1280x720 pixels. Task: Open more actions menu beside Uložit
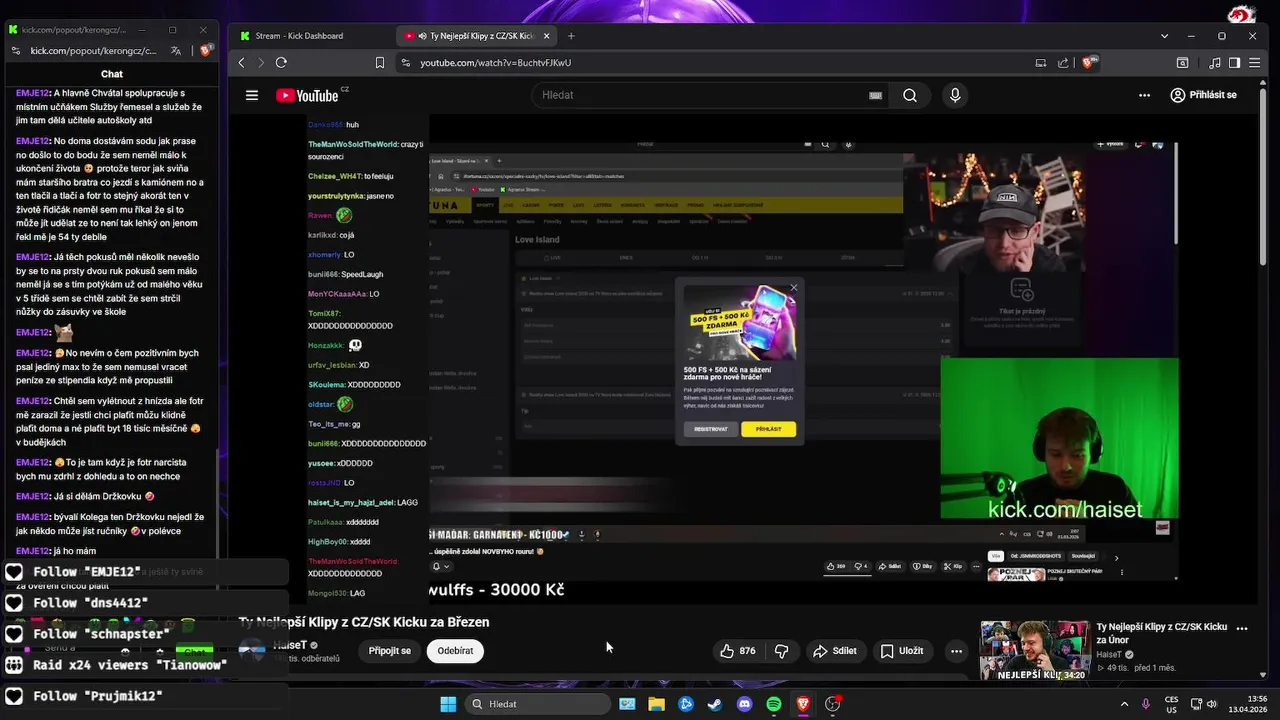click(x=956, y=651)
